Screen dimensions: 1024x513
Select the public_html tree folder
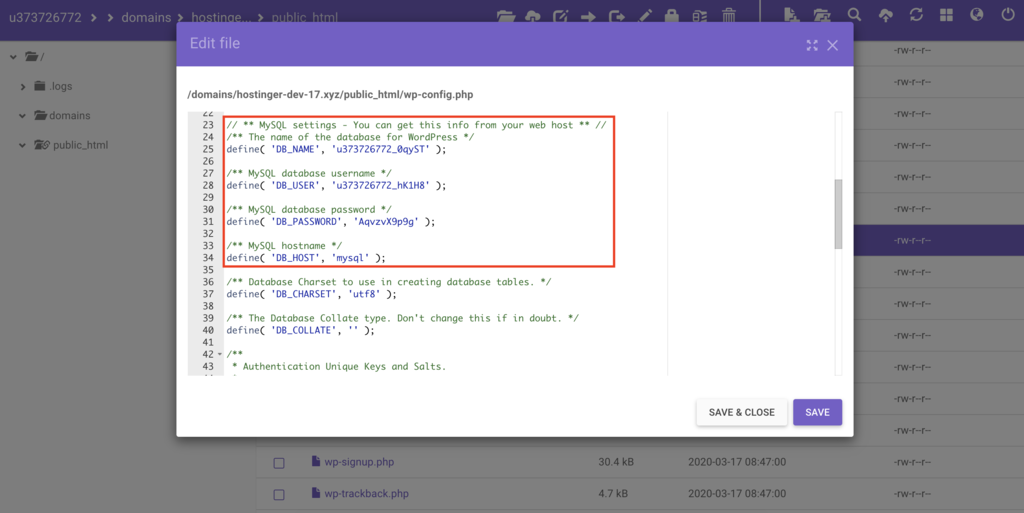[x=71, y=145]
